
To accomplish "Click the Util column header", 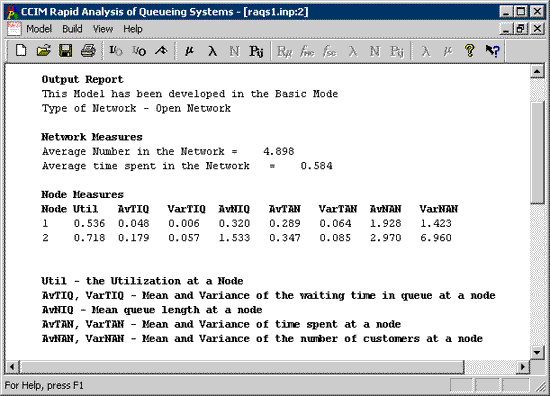I will (x=85, y=209).
